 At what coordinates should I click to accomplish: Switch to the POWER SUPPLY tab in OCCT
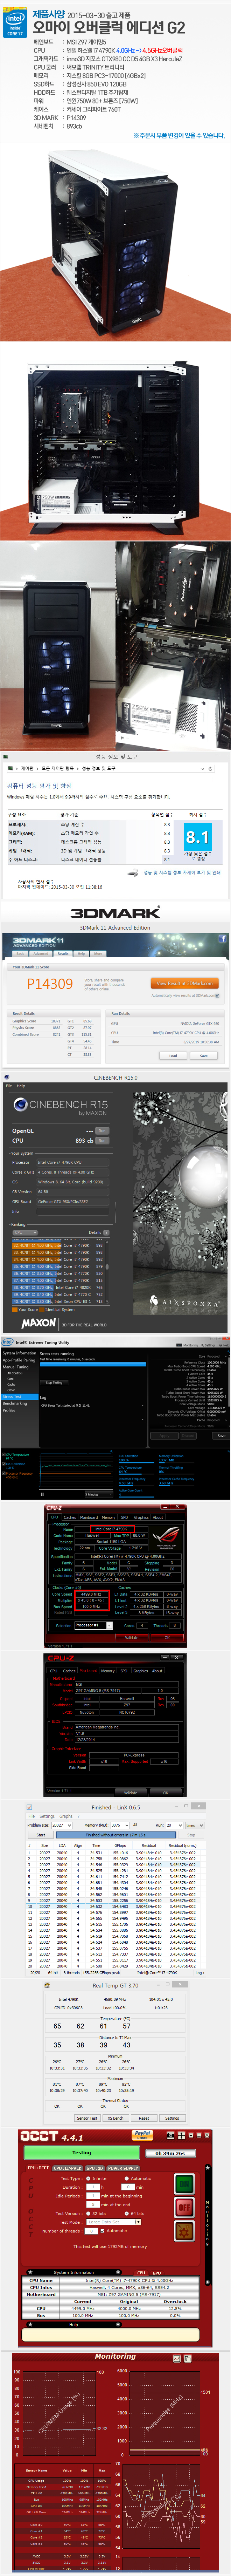click(x=123, y=2168)
